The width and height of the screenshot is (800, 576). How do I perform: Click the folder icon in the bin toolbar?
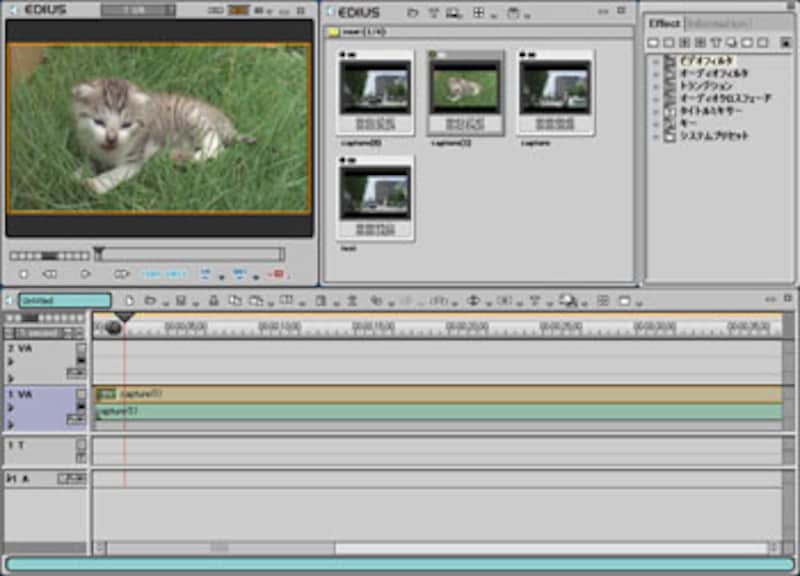412,13
